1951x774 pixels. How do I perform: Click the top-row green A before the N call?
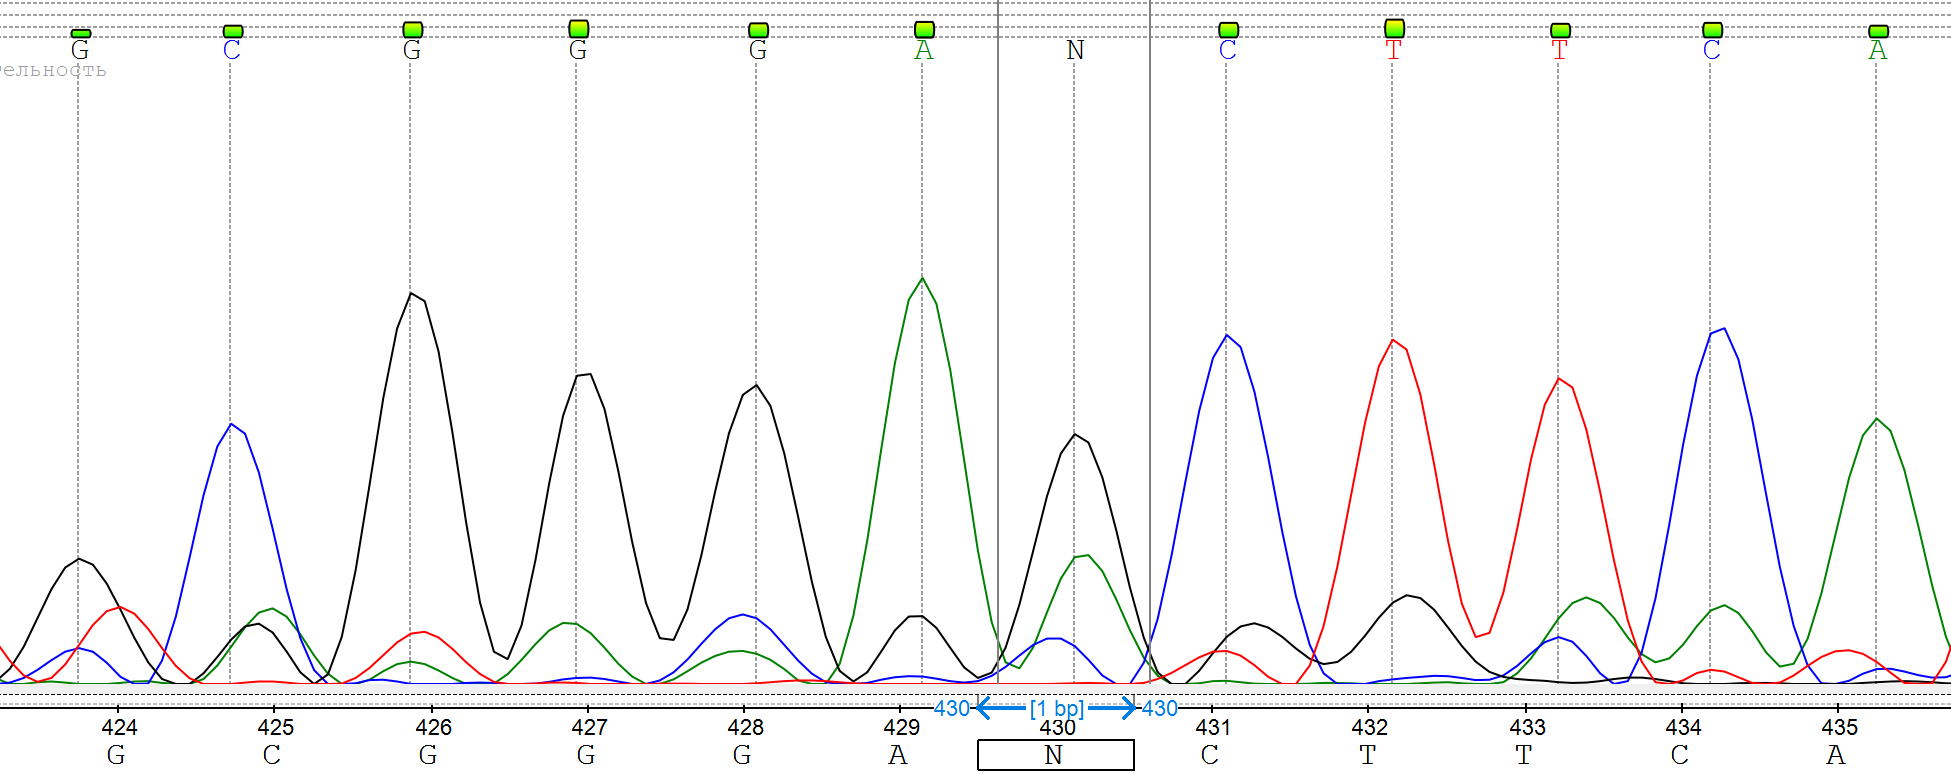coord(923,51)
